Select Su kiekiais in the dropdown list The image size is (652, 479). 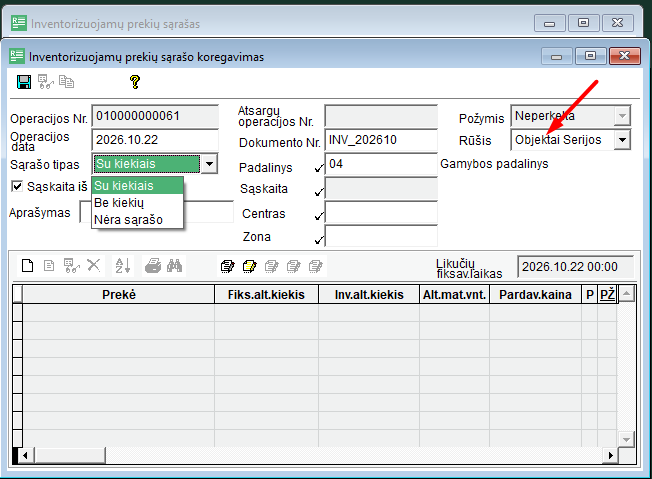[137, 185]
